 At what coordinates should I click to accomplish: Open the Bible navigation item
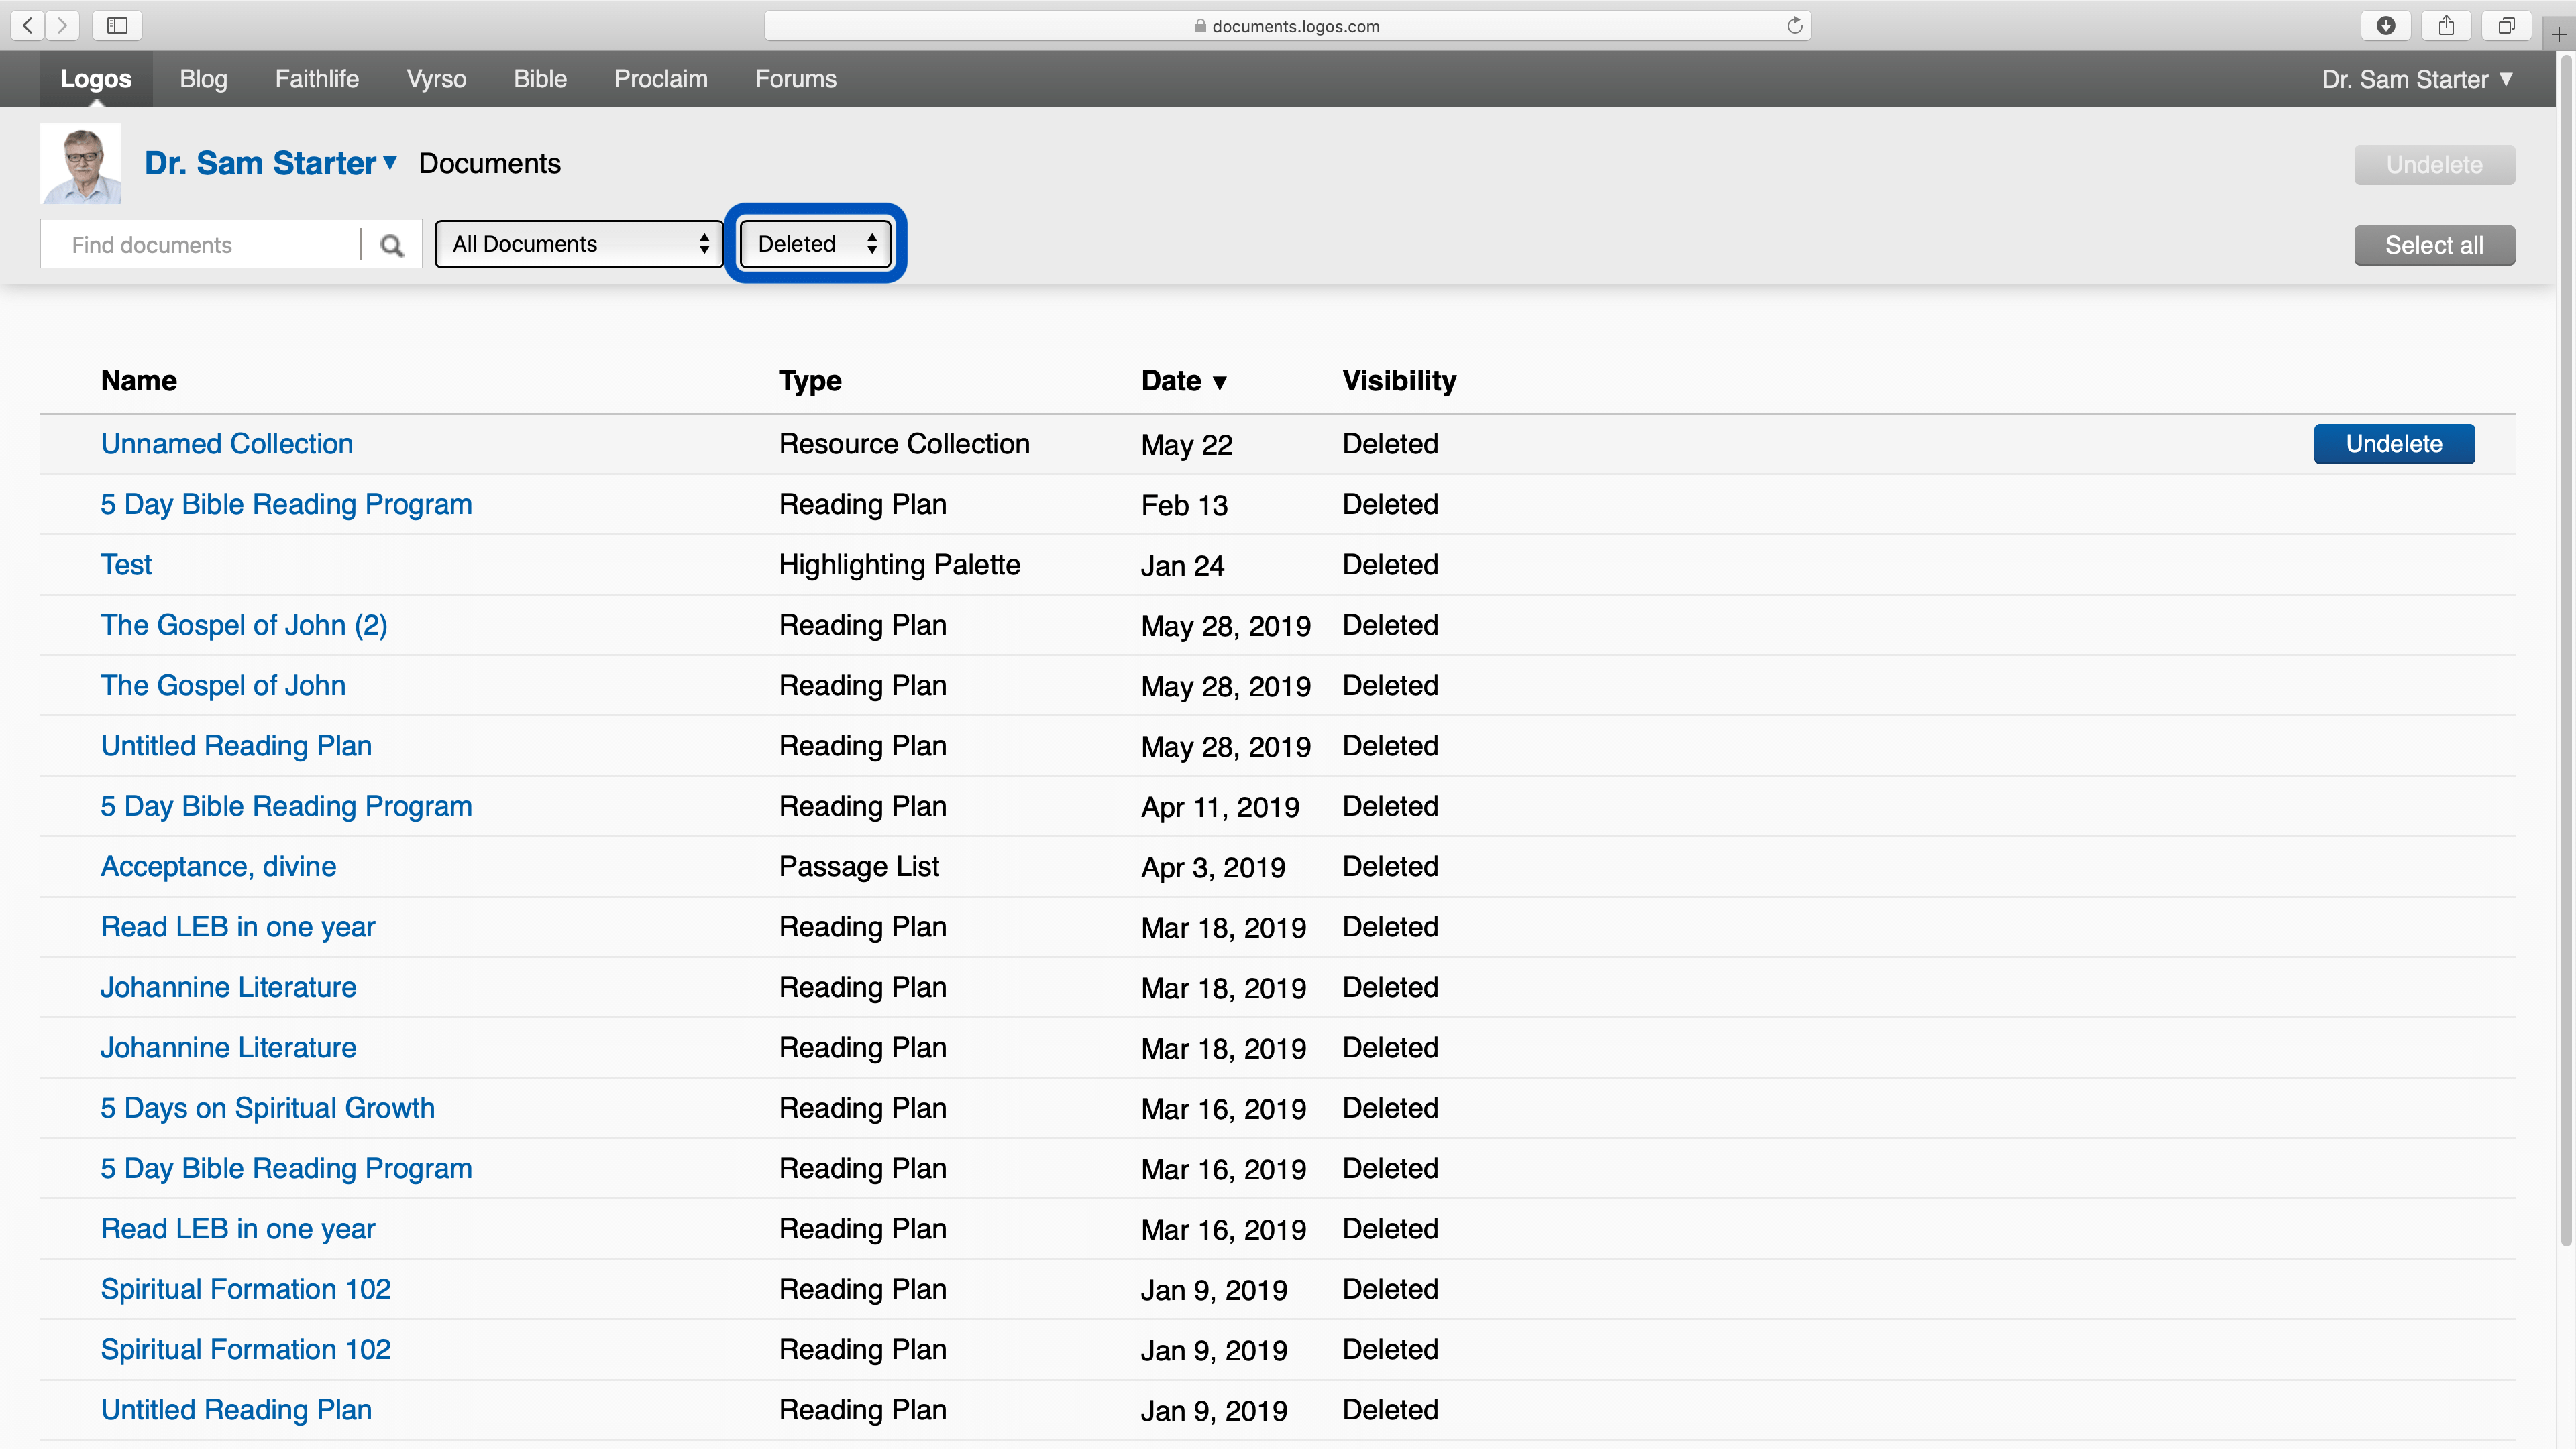click(x=540, y=79)
